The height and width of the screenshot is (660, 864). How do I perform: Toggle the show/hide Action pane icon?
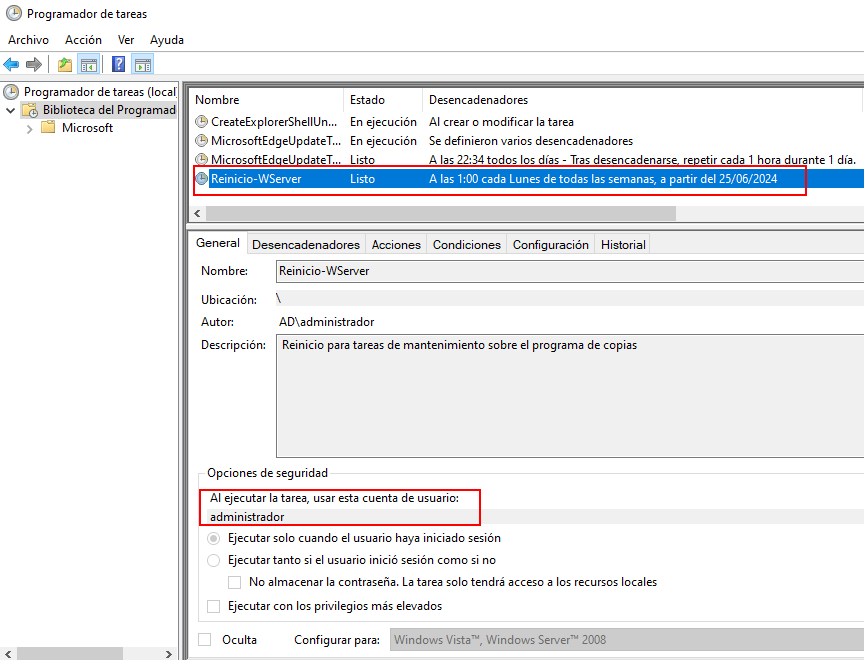(x=143, y=65)
